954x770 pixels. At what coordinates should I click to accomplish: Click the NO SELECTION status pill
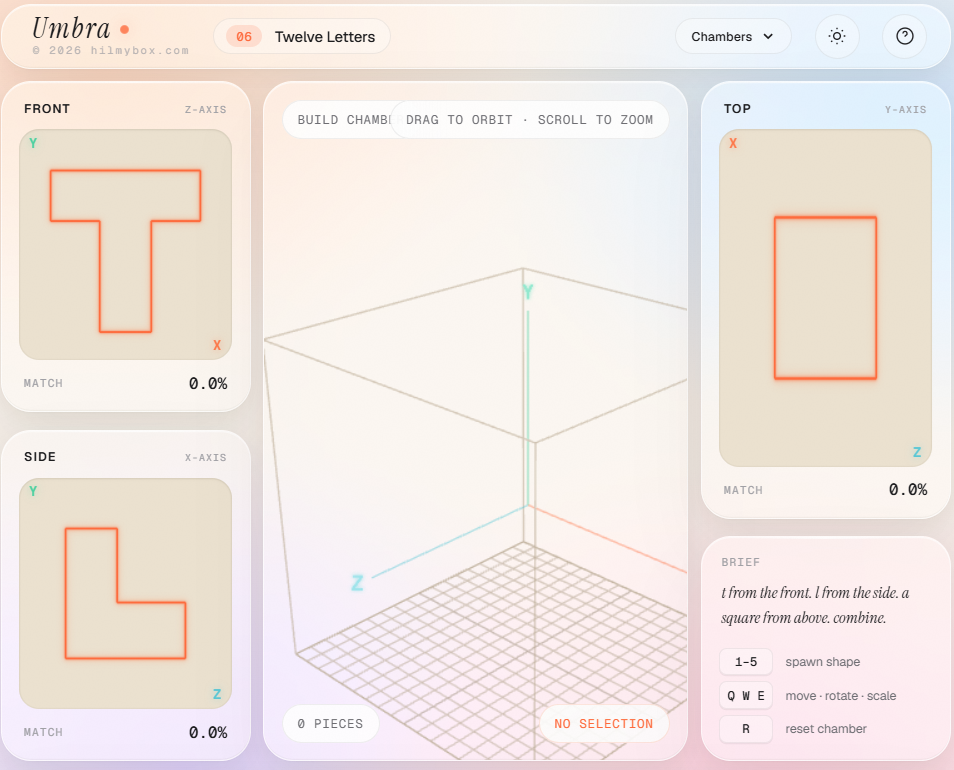click(x=604, y=724)
